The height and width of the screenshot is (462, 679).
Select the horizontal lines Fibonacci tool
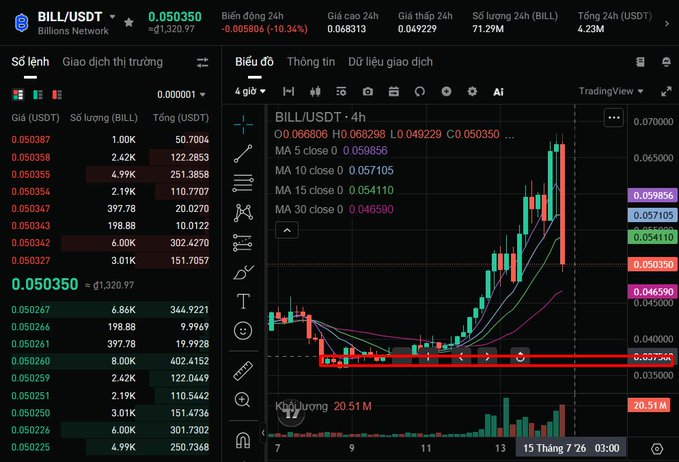pos(243,183)
